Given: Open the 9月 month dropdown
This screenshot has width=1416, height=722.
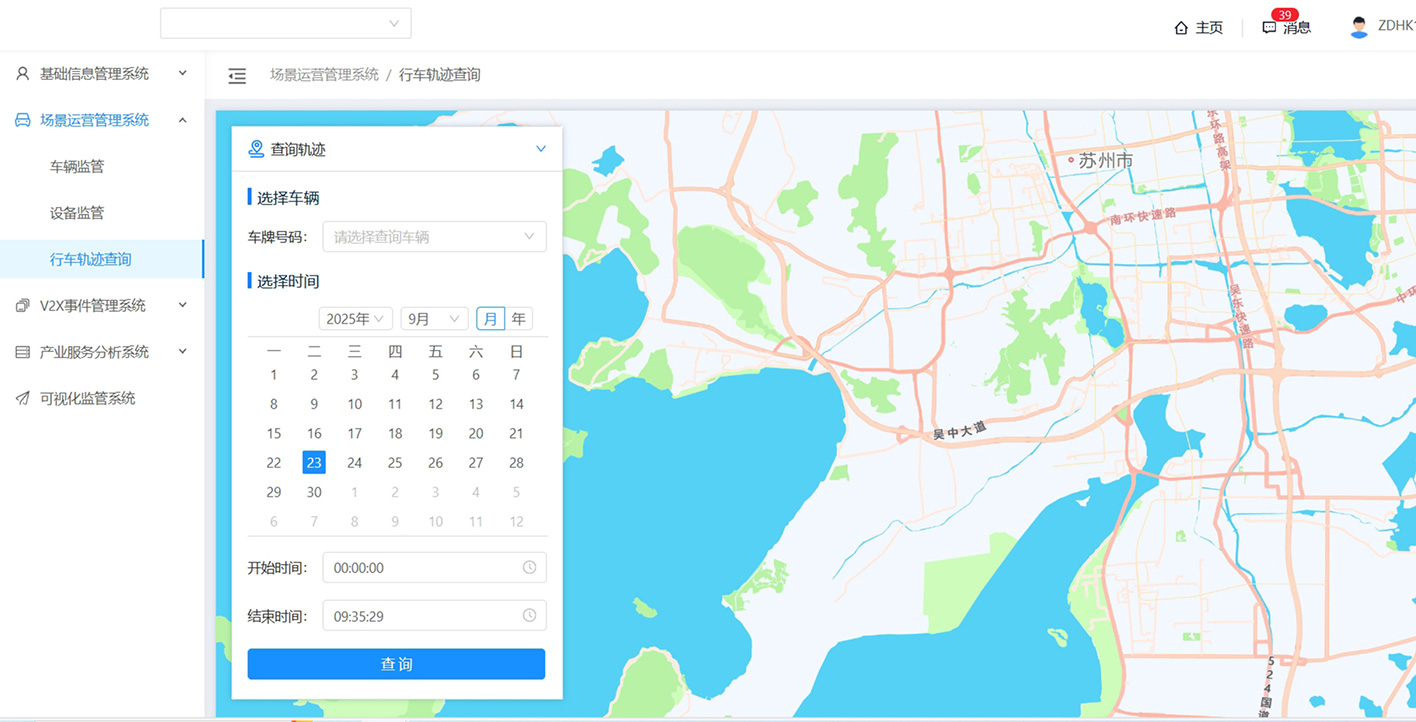Looking at the screenshot, I should (x=434, y=319).
